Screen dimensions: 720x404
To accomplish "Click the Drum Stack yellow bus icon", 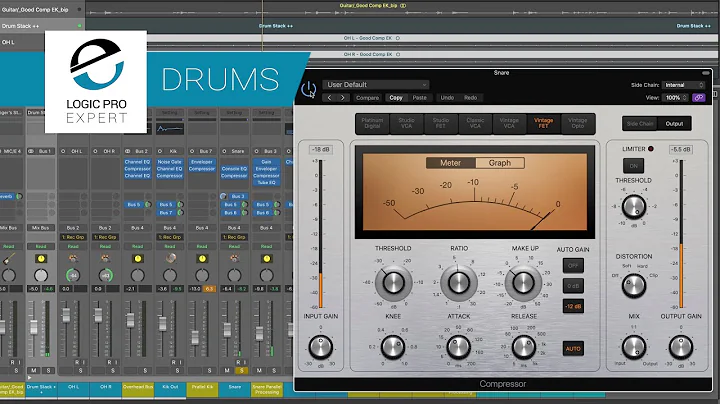I will [41, 259].
